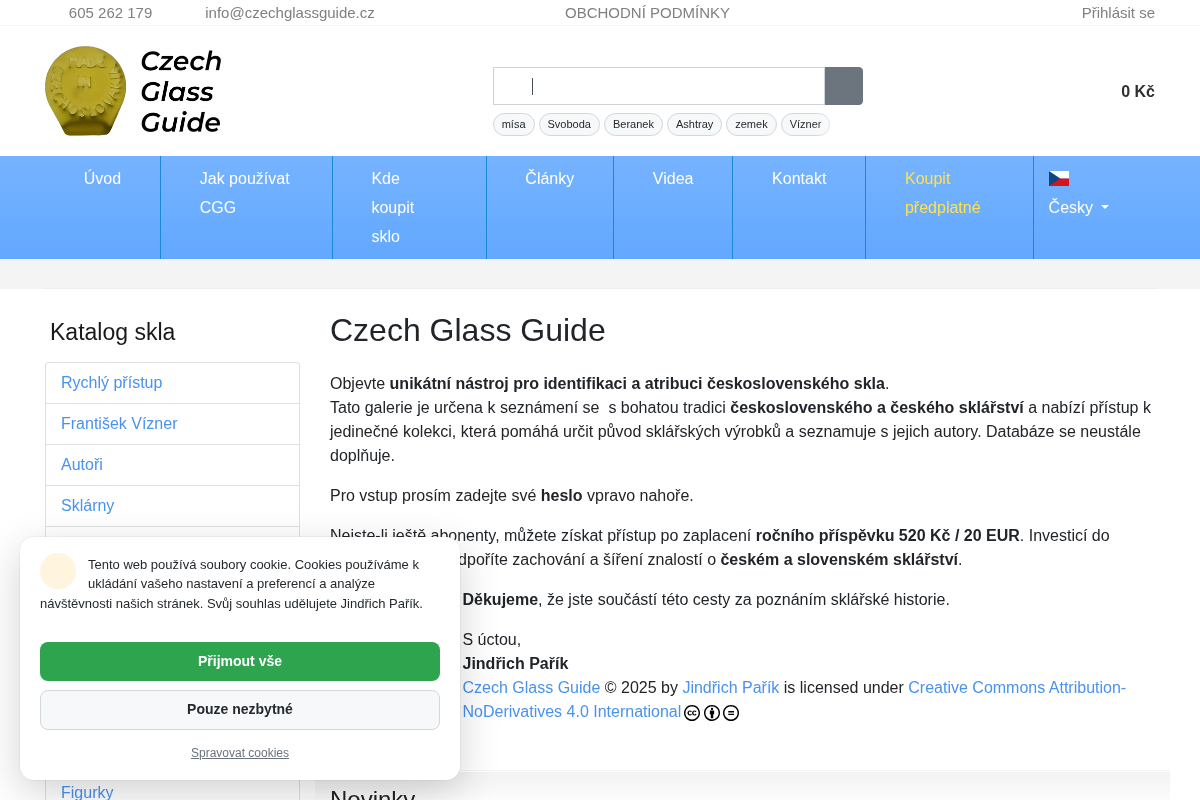The width and height of the screenshot is (1200, 800).
Task: Open Rychlý přístup in catalog sidebar
Action: tap(172, 383)
